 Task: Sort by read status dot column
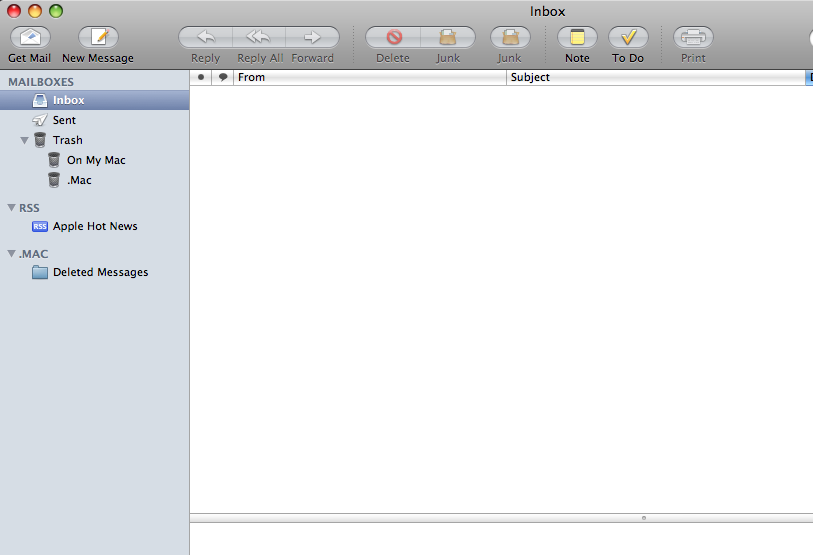coord(201,77)
